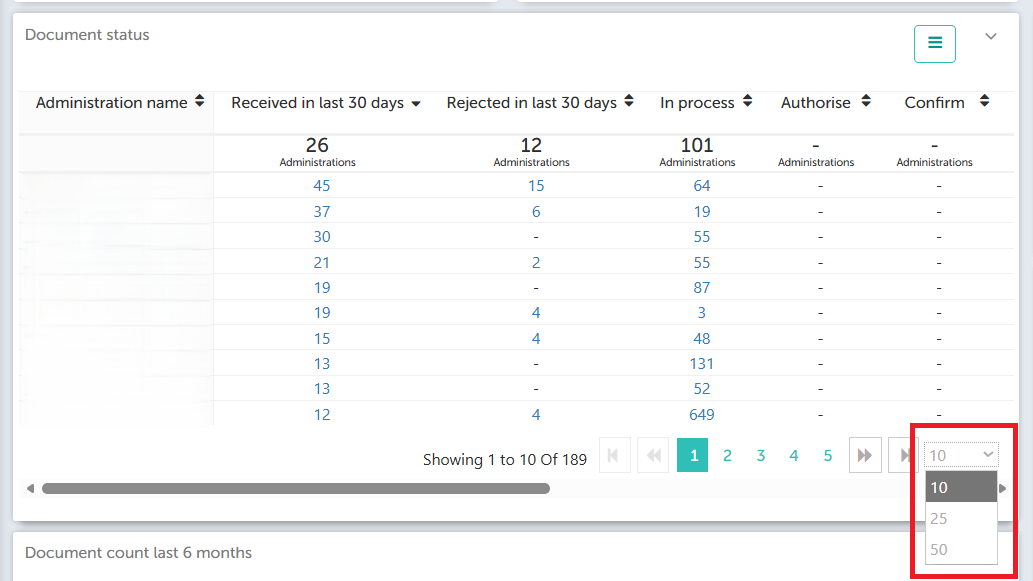Go to next page with double-arrow button
1033x581 pixels.
864,456
